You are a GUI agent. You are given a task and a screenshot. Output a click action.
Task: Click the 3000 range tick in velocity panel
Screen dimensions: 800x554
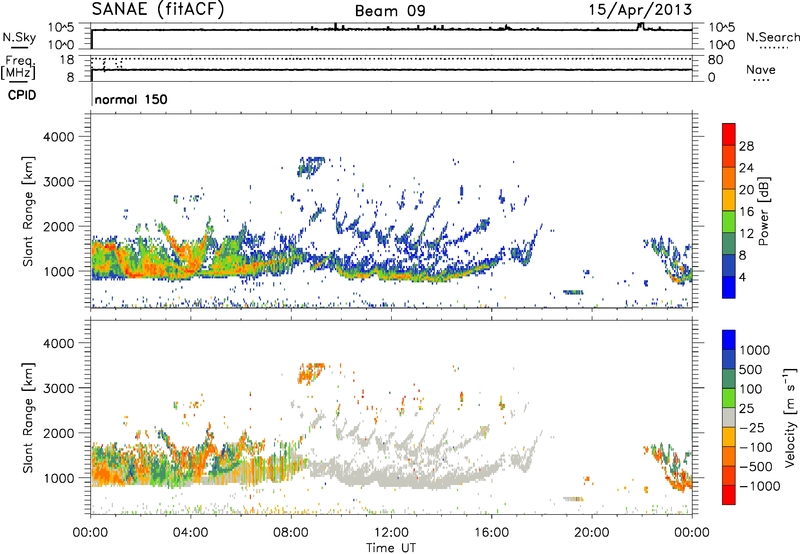pos(58,388)
